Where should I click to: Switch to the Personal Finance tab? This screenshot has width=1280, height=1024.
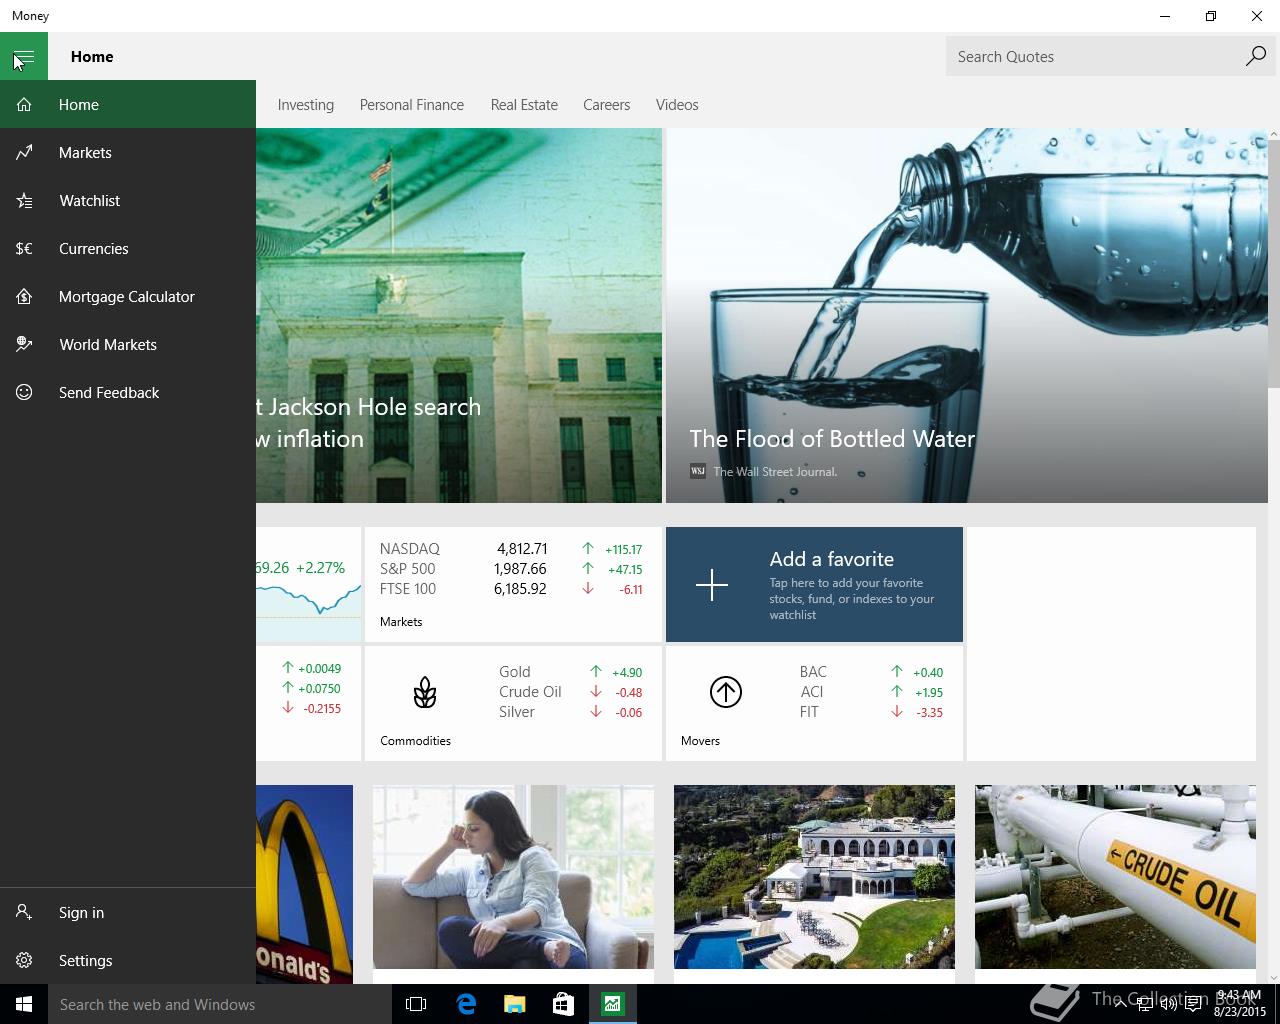coord(412,105)
